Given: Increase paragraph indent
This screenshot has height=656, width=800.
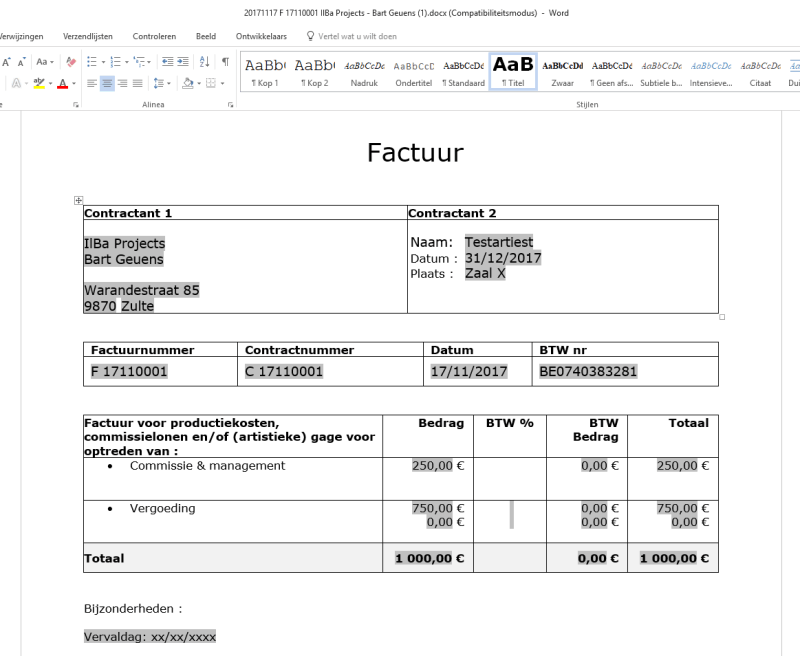Looking at the screenshot, I should (183, 62).
